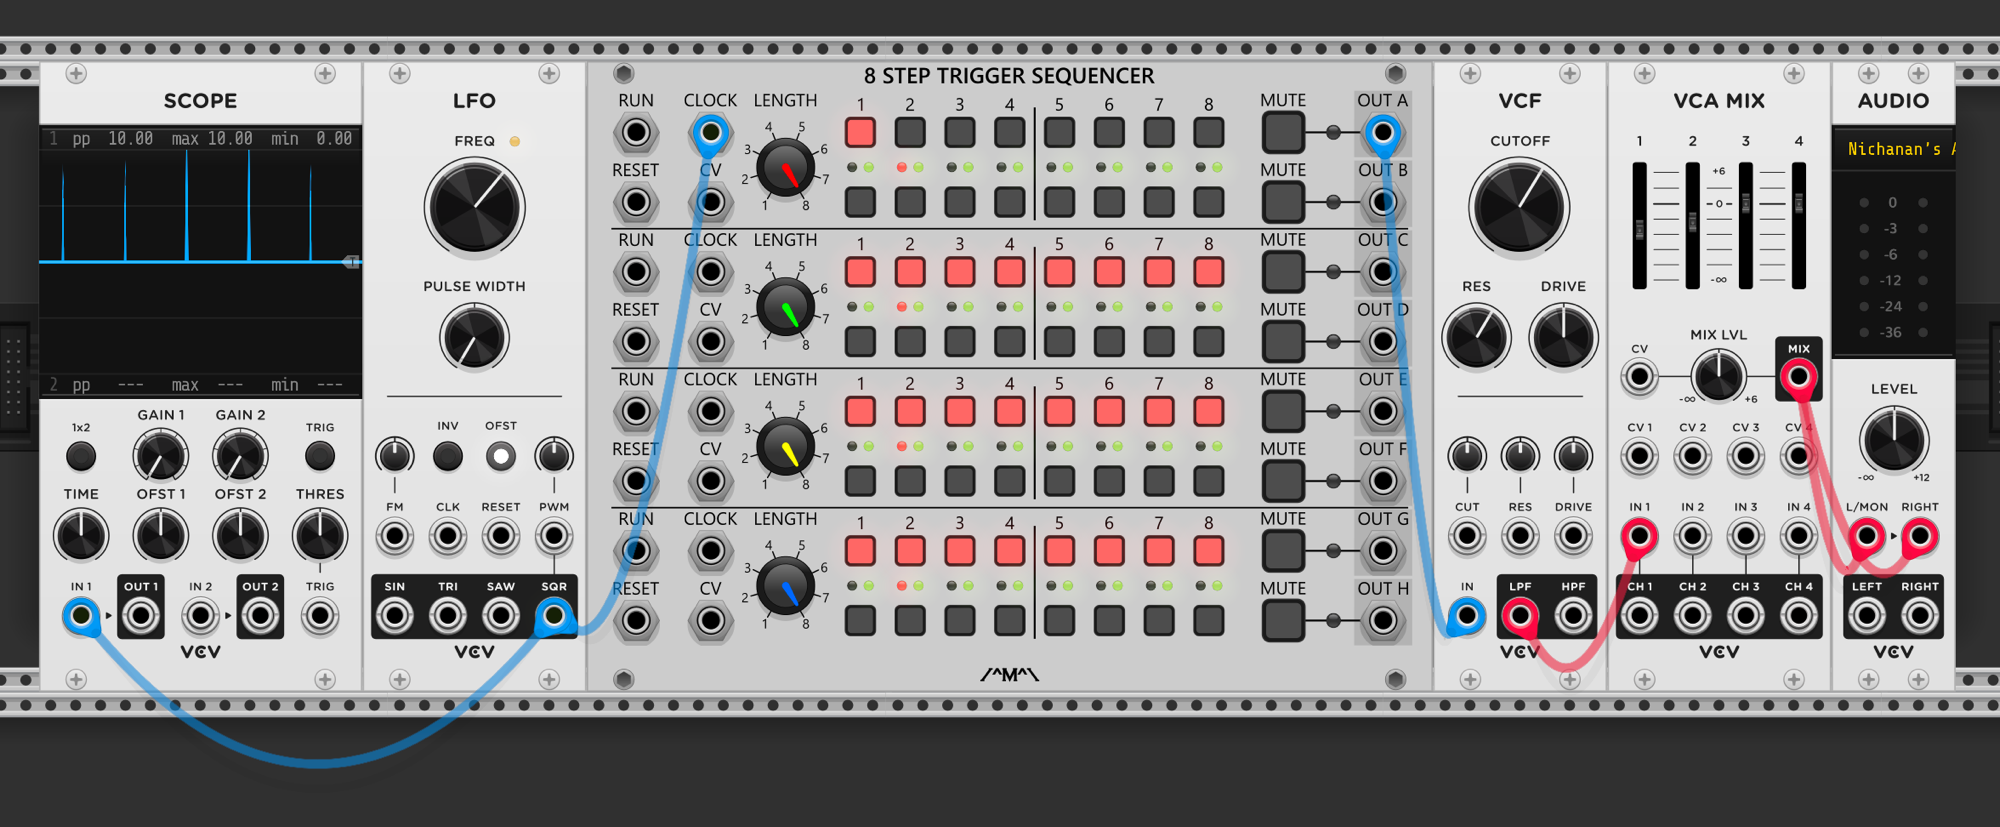Click the Scope THRES knob
The width and height of the screenshot is (2000, 827).
(x=320, y=536)
